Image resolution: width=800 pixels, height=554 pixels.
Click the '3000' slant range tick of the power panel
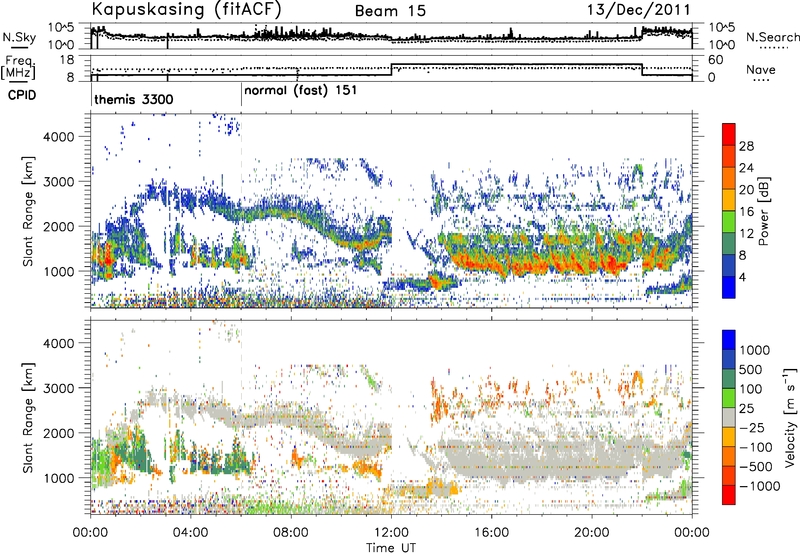[x=59, y=182]
